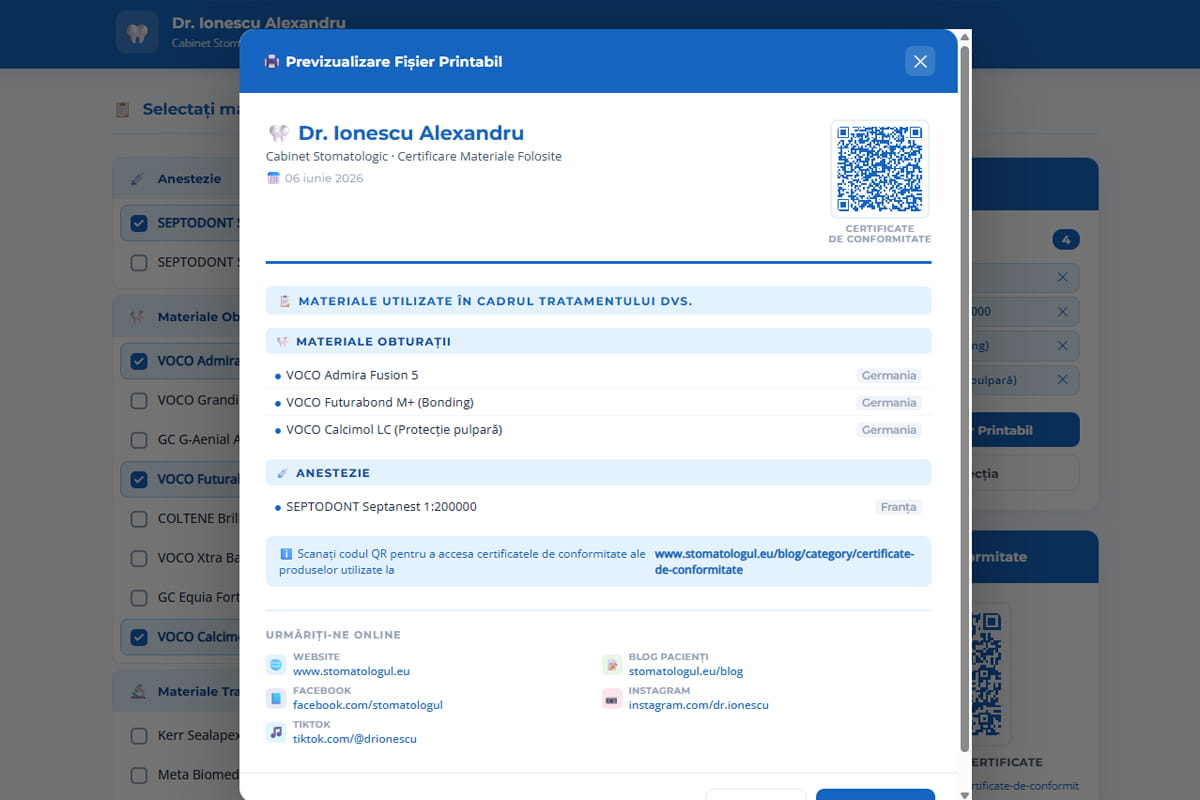1200x800 pixels.
Task: Click the dialog vertical scrollbar
Action: click(964, 400)
